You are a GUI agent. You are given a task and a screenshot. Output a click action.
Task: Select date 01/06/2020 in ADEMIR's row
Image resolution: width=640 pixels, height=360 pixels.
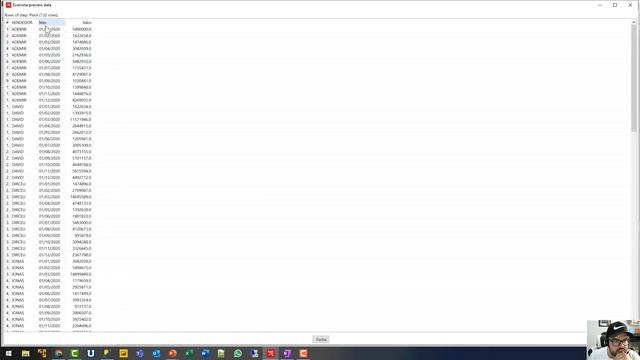(x=49, y=61)
